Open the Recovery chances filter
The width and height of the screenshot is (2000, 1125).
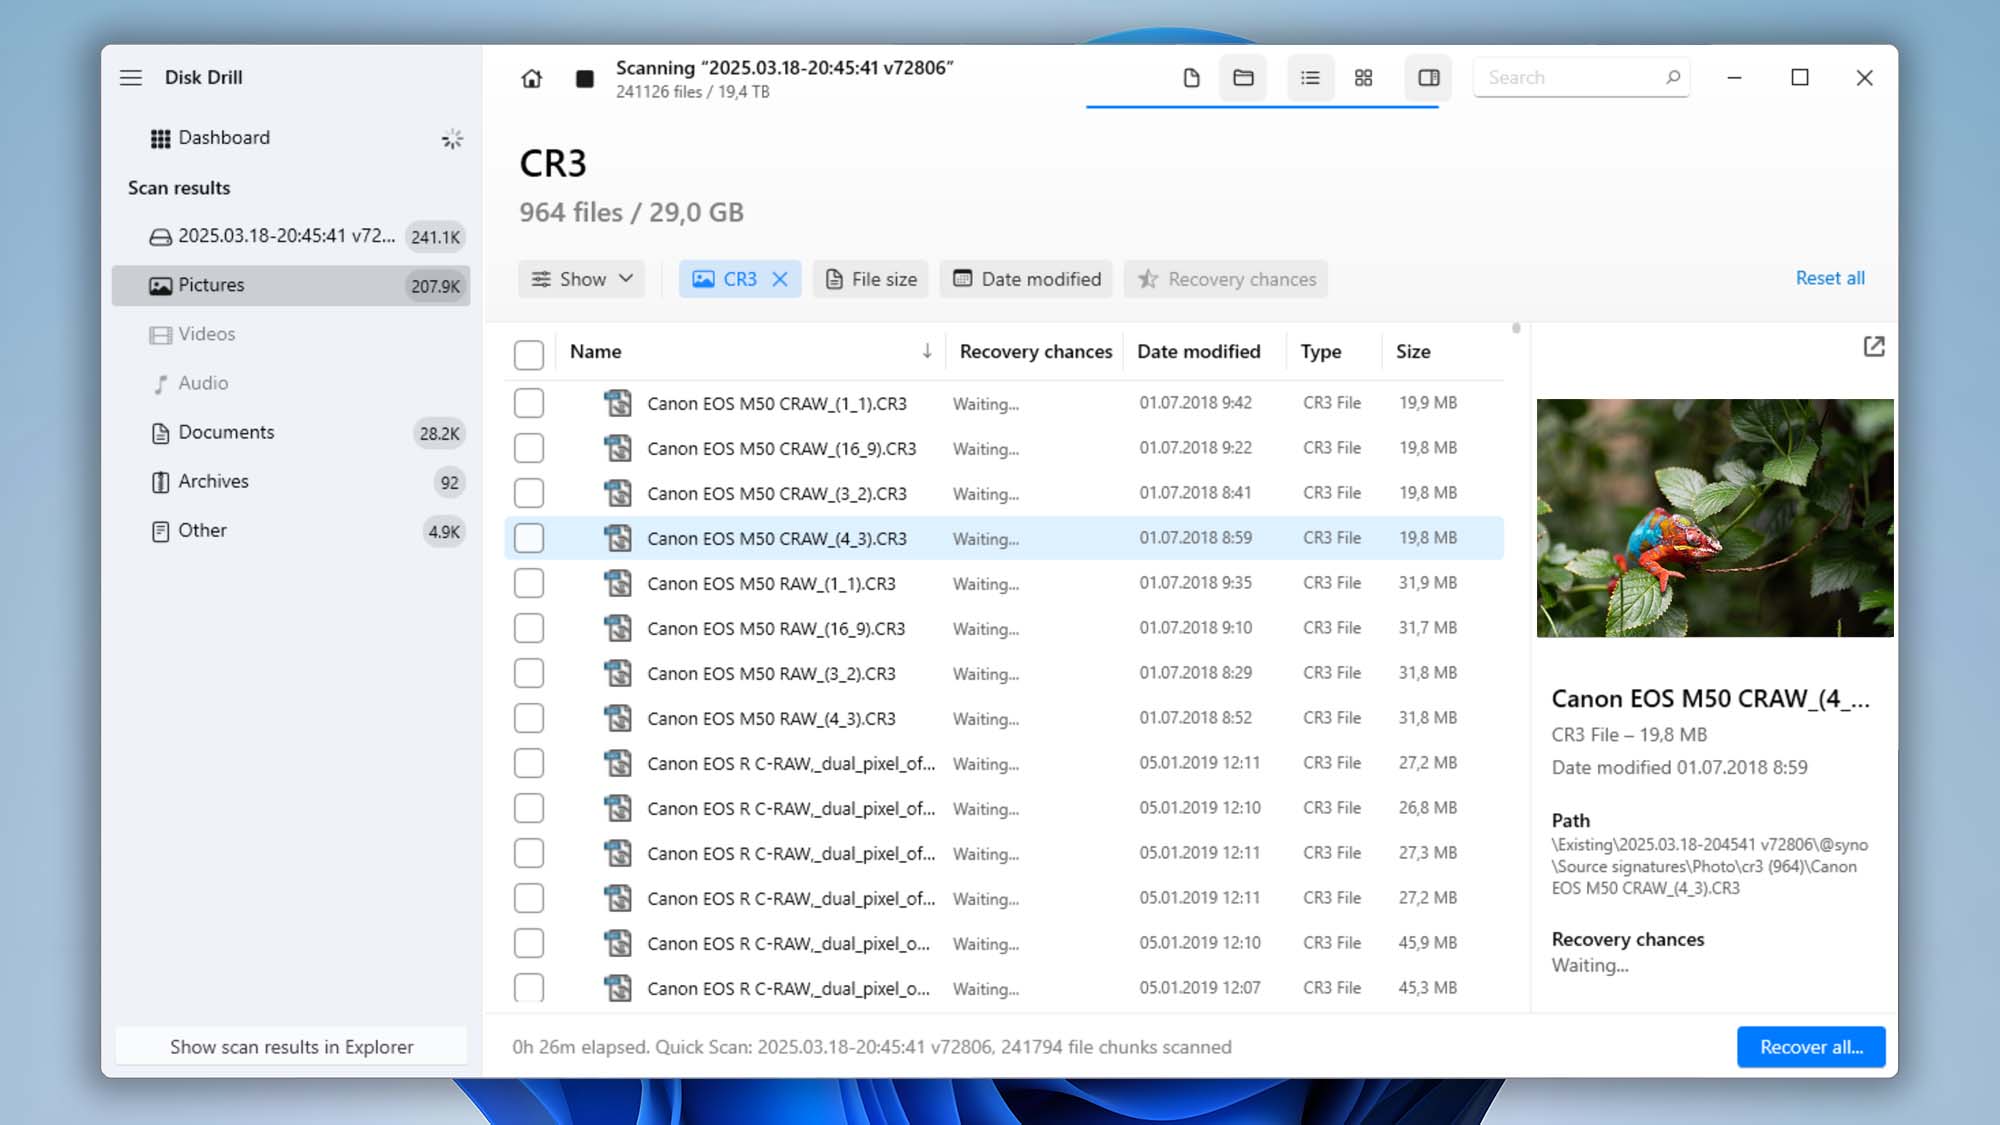(x=1226, y=279)
